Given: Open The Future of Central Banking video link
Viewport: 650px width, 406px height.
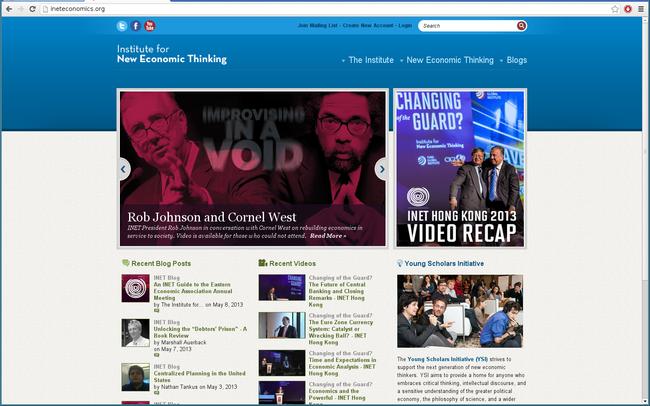Looking at the screenshot, I should (337, 294).
